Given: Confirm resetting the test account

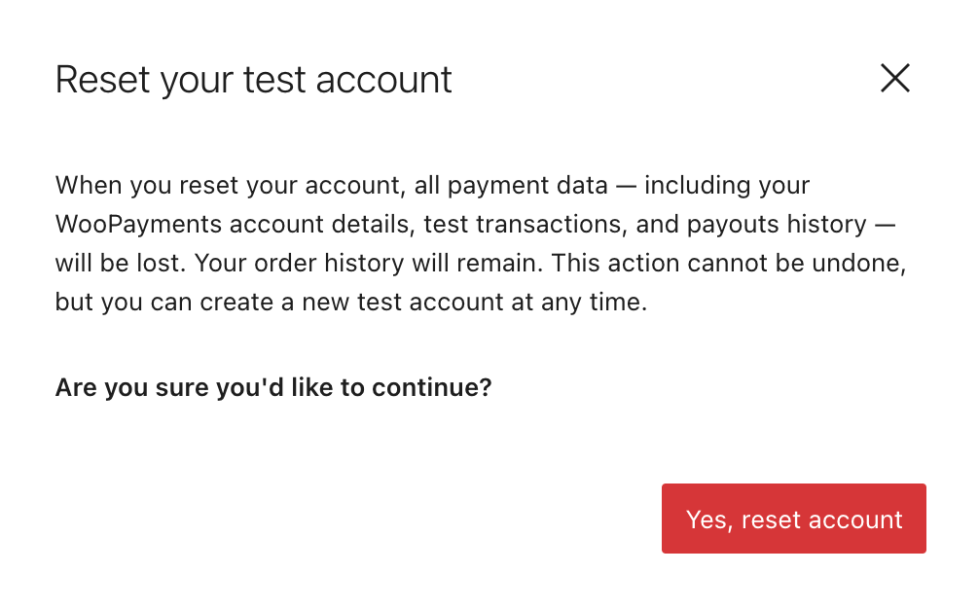Looking at the screenshot, I should pyautogui.click(x=793, y=519).
